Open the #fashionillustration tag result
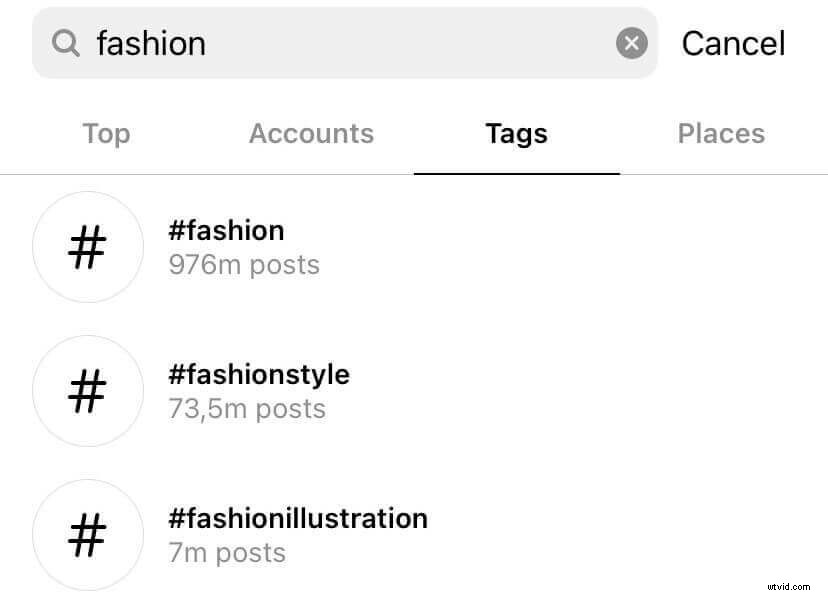This screenshot has height=596, width=828. click(x=298, y=519)
